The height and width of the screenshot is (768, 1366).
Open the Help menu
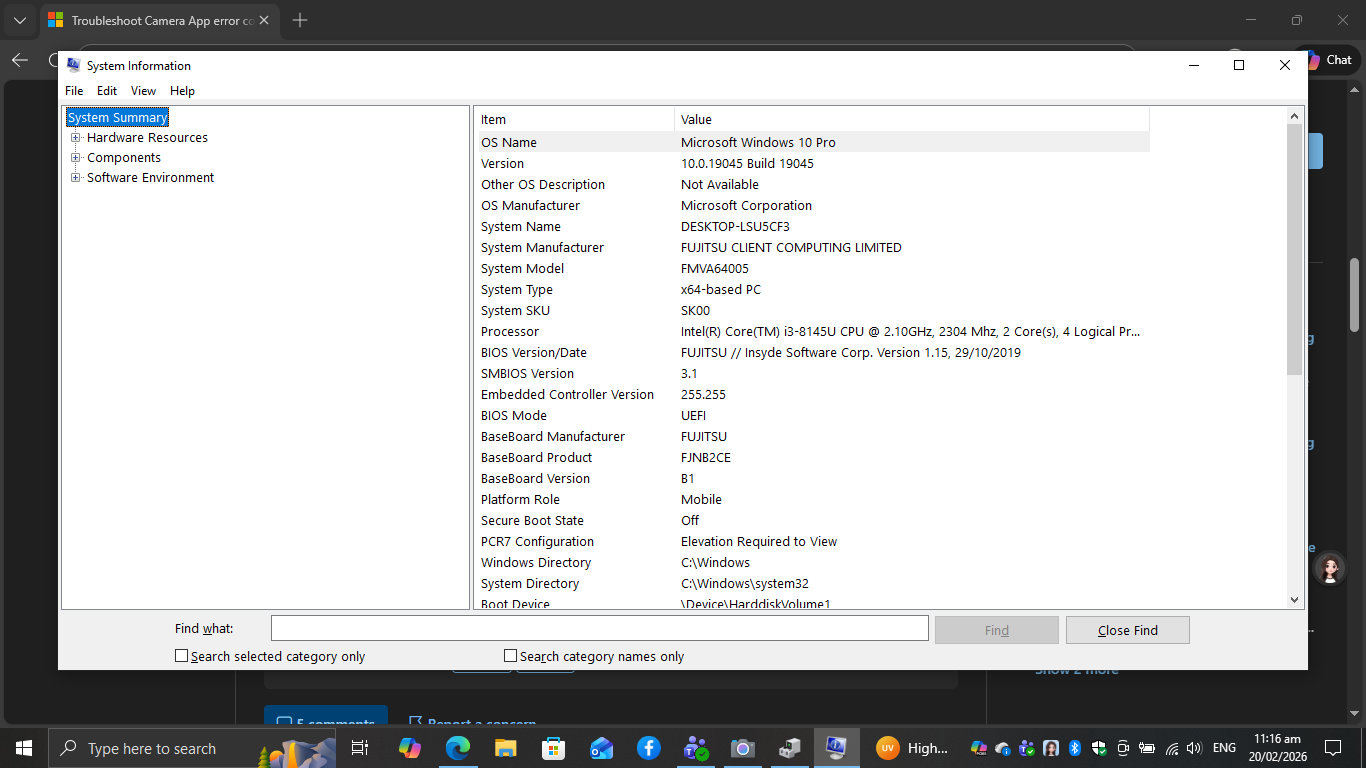pos(182,90)
